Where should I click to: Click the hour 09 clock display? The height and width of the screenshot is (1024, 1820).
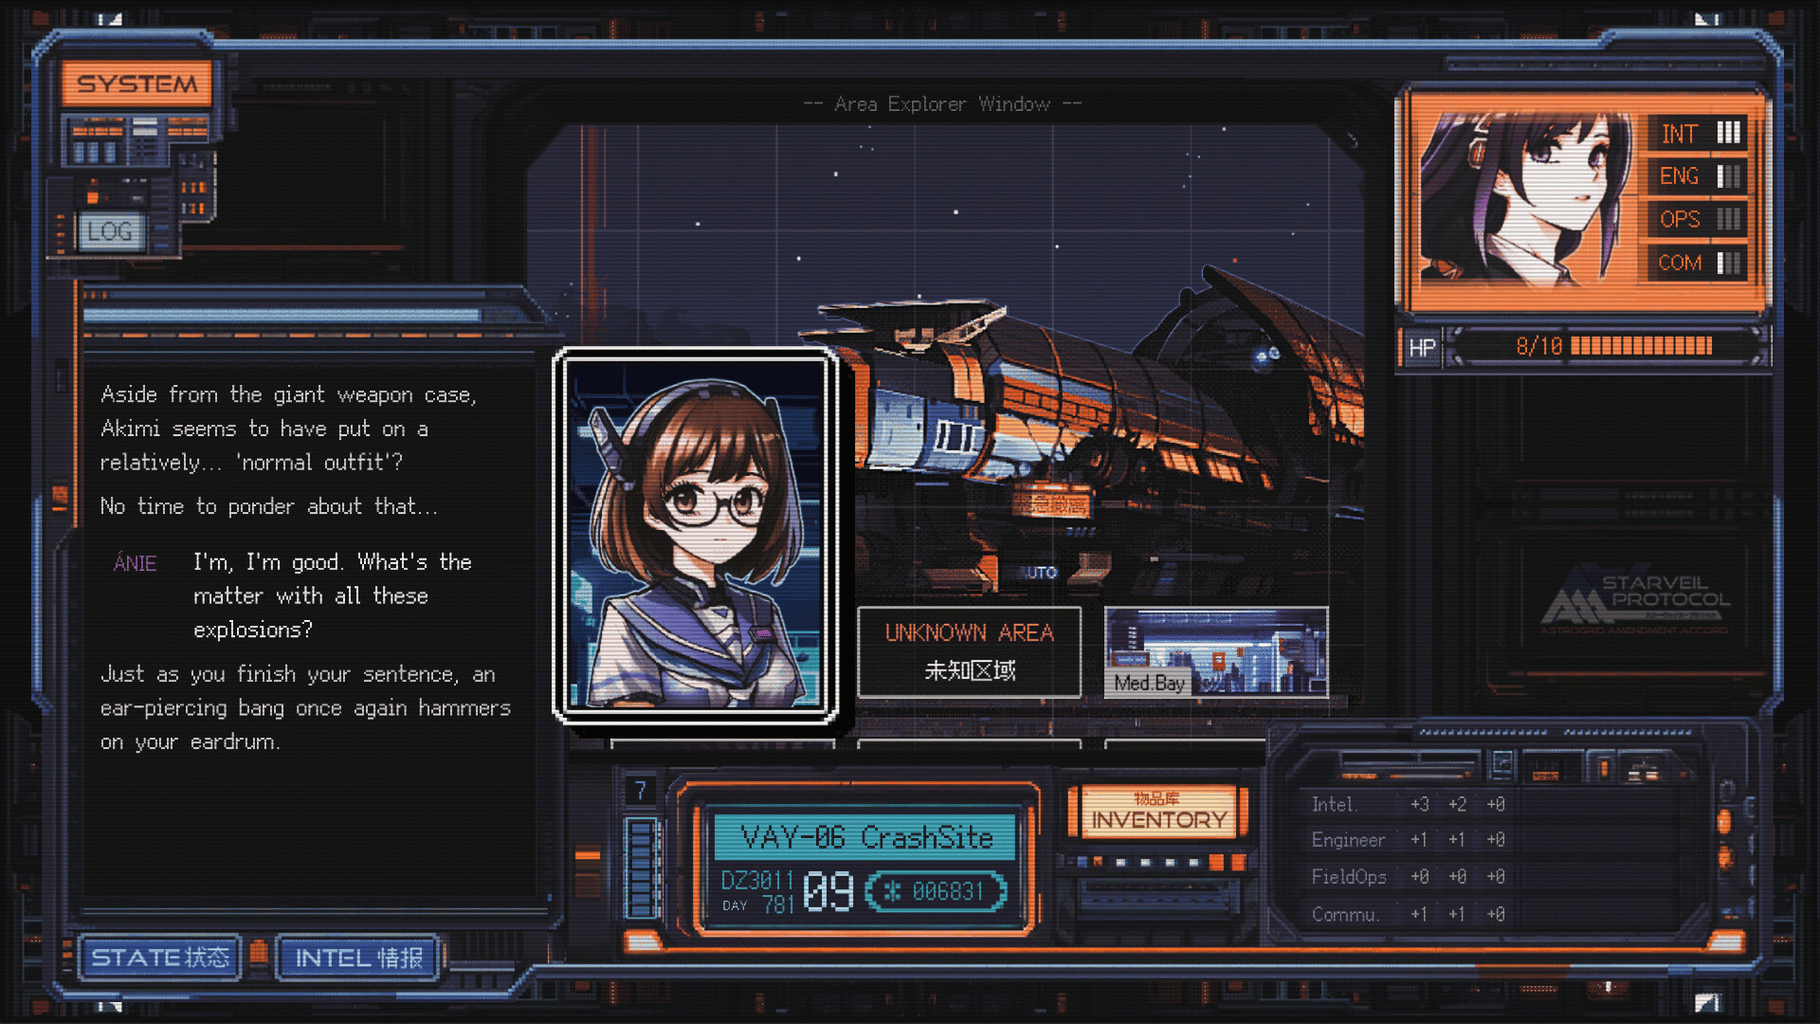click(x=829, y=891)
